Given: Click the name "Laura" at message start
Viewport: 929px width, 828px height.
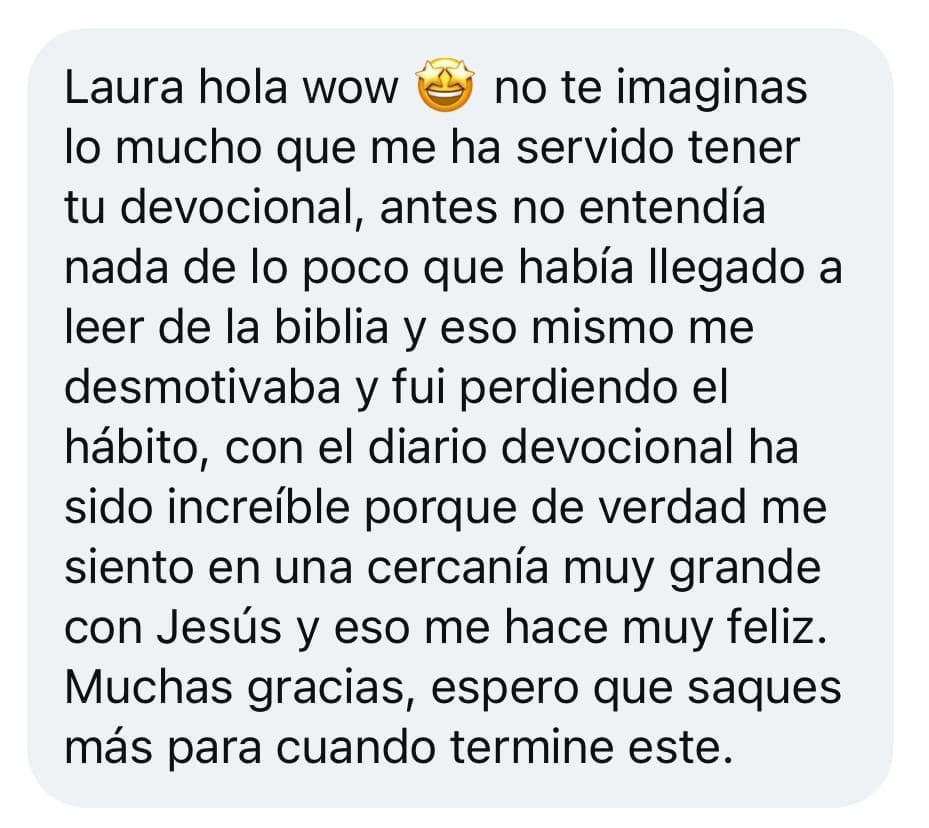Looking at the screenshot, I should [x=124, y=88].
